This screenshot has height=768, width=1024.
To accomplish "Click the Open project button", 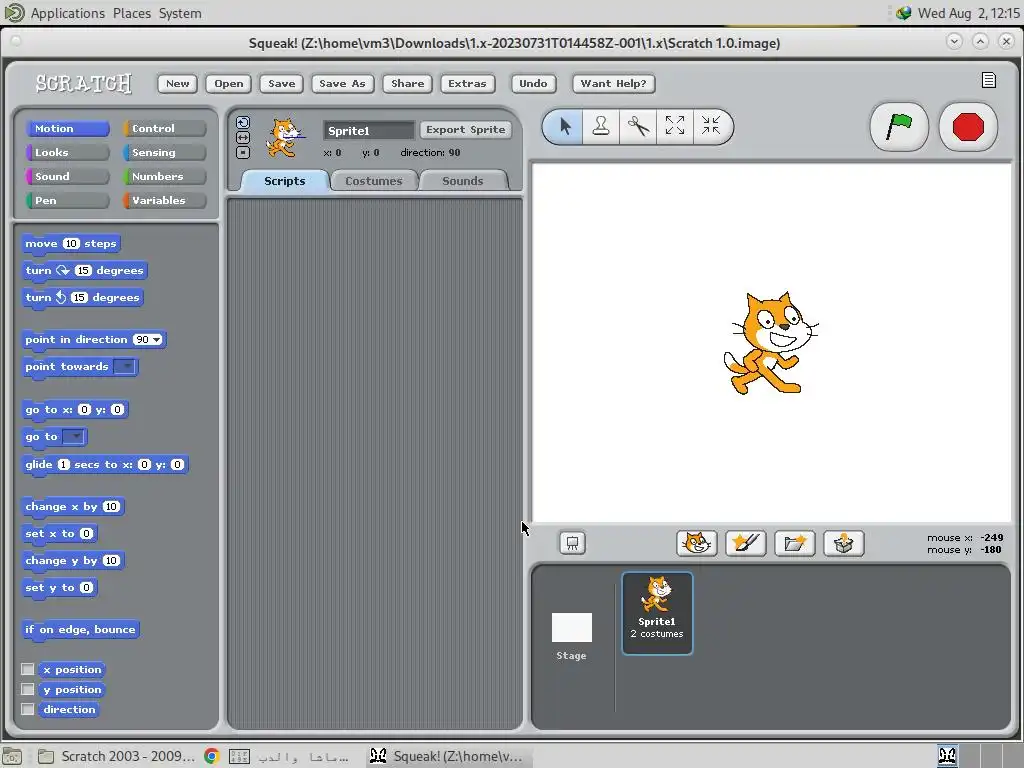I will coord(229,84).
